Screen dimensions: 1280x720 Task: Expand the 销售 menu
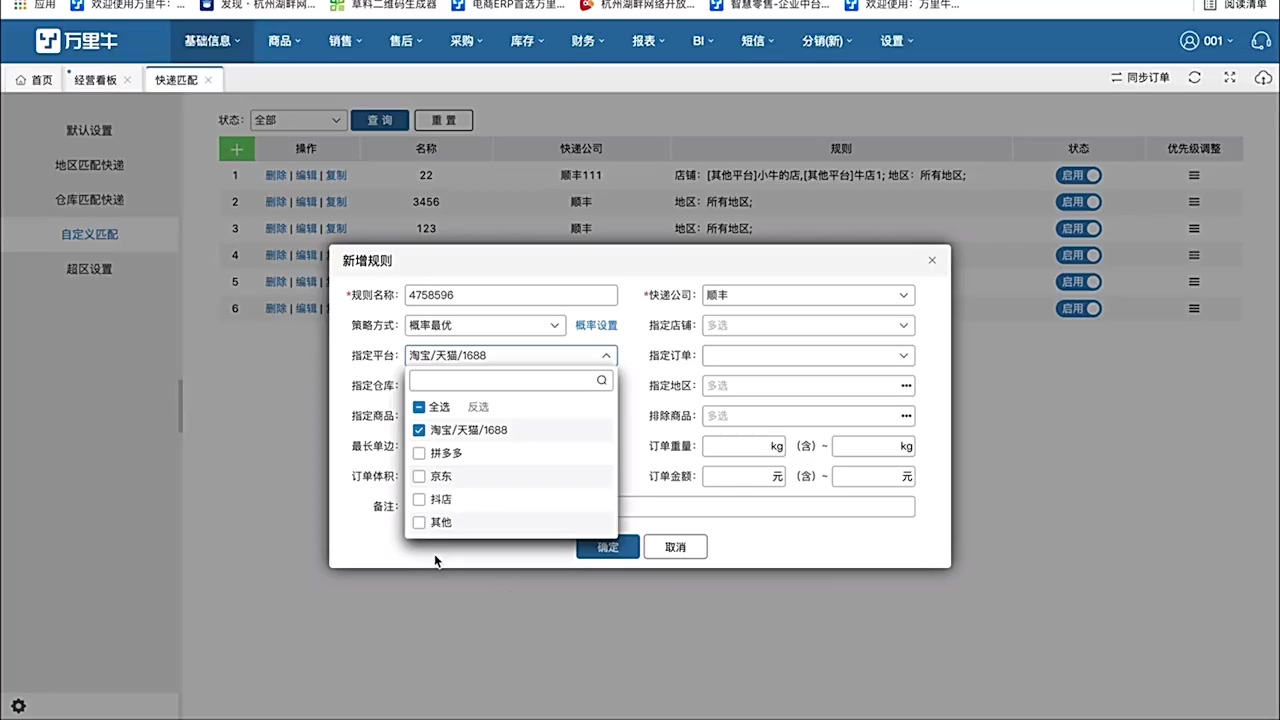click(345, 41)
